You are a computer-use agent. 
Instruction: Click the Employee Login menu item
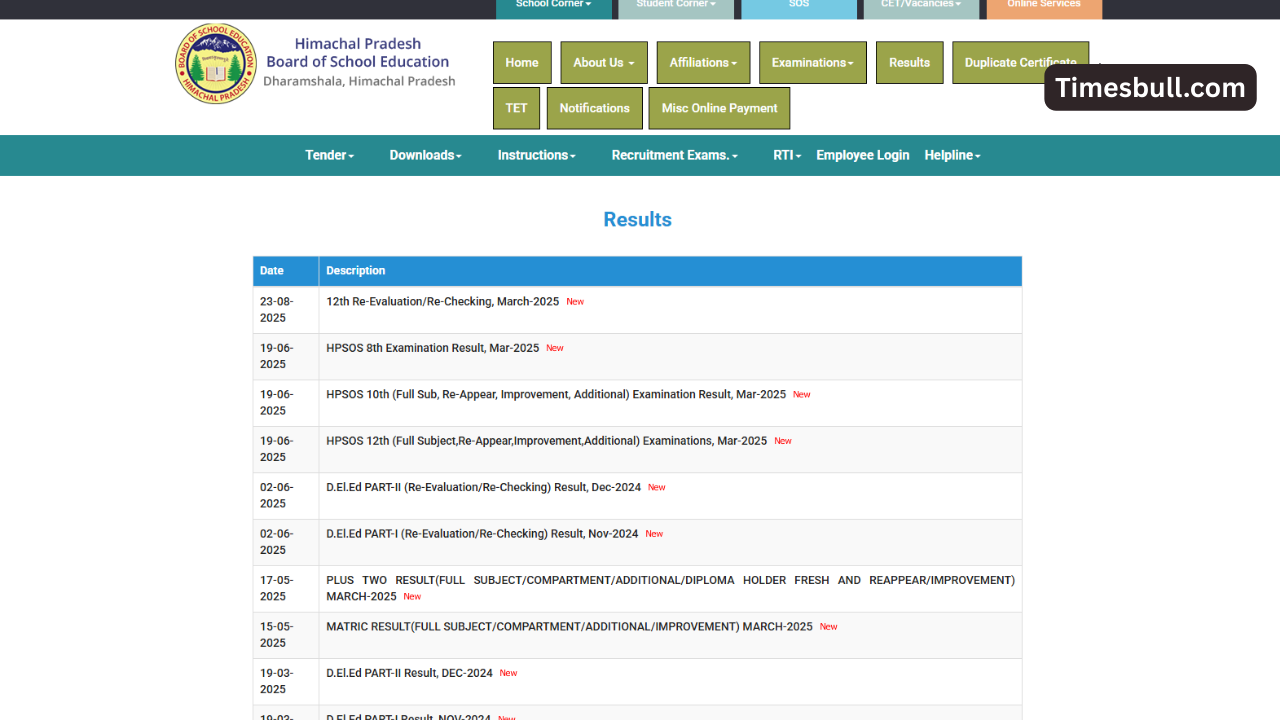(862, 155)
